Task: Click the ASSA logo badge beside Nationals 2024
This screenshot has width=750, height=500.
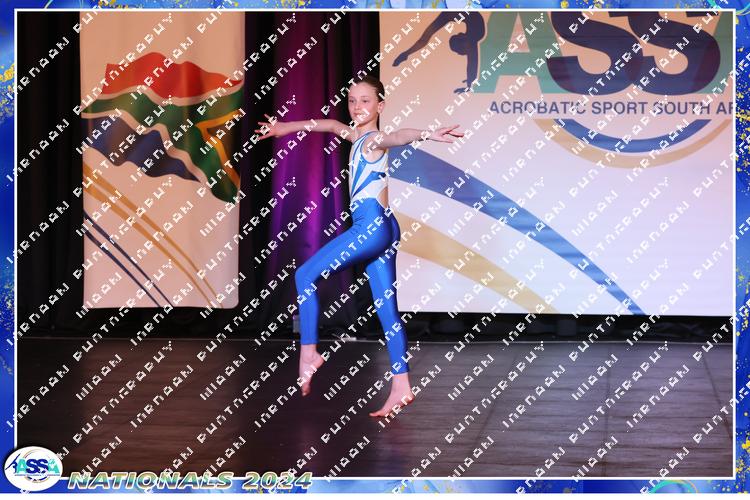Action: [33, 469]
